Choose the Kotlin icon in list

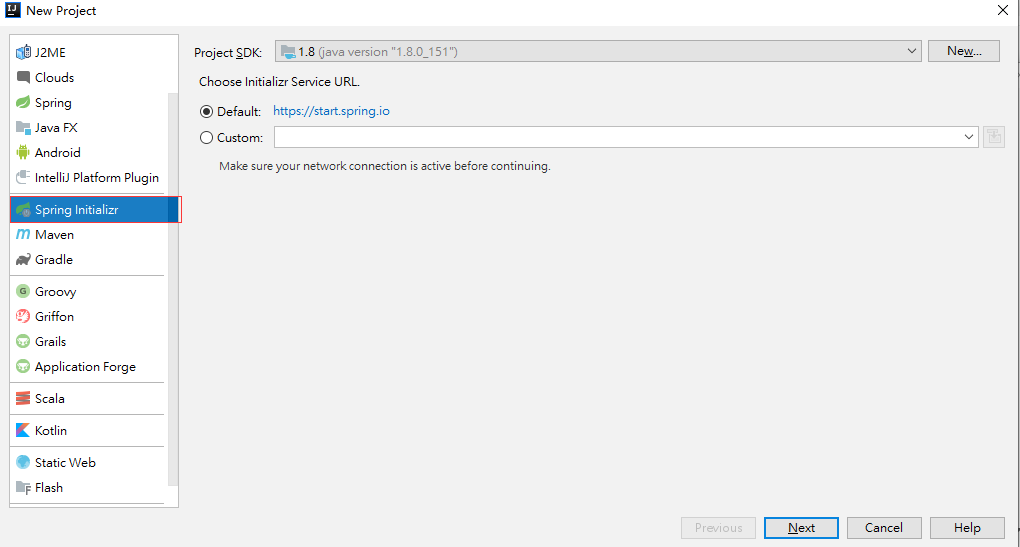click(x=24, y=431)
